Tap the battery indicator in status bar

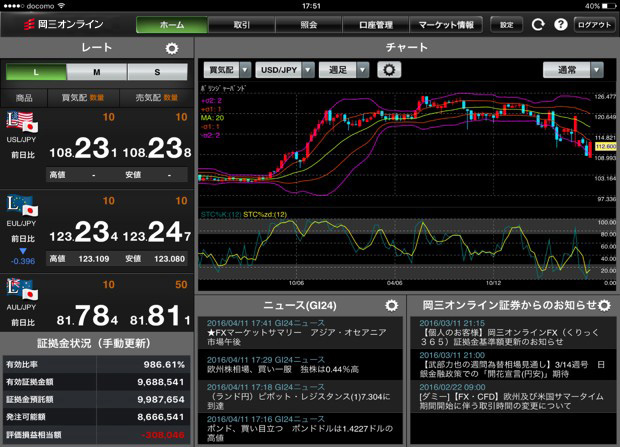point(609,6)
